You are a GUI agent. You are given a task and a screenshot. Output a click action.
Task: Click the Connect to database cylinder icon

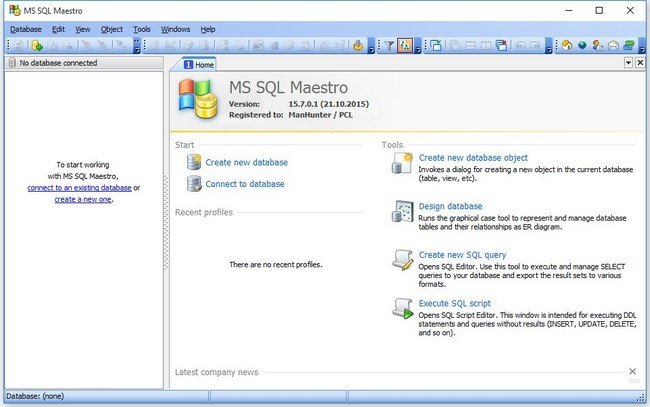point(194,184)
